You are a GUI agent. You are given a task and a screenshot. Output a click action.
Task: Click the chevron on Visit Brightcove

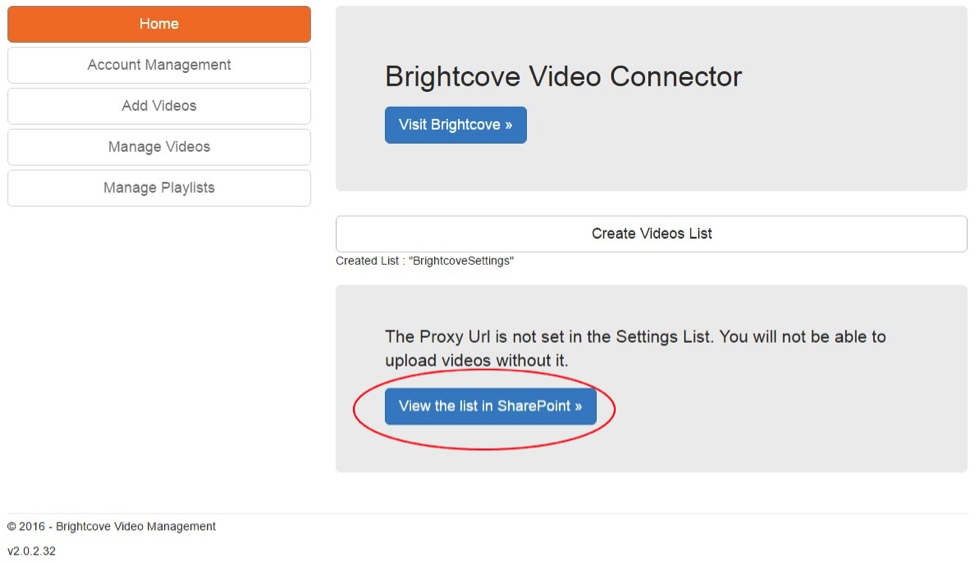click(x=508, y=125)
